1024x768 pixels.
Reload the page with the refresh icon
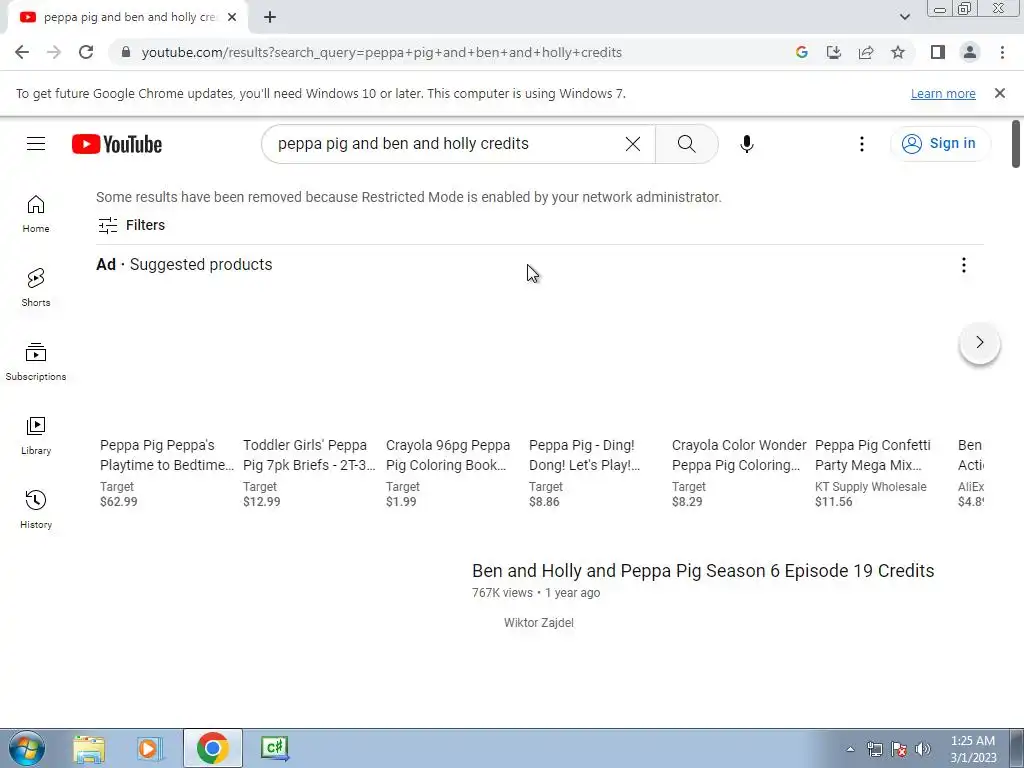(86, 52)
